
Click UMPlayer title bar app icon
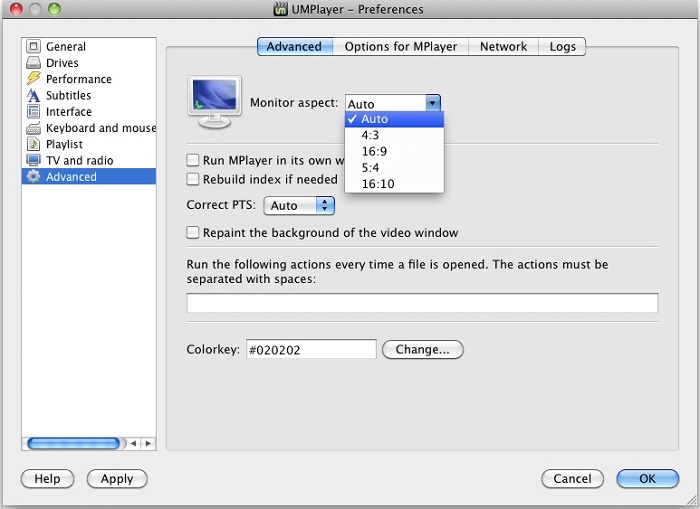[x=280, y=9]
